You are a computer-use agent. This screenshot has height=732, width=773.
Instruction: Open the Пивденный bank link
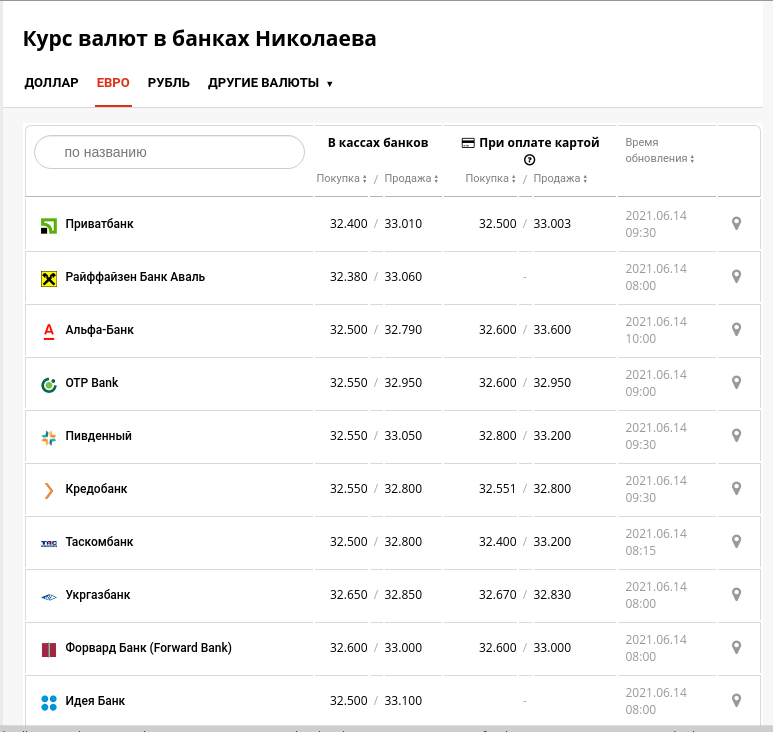[99, 436]
